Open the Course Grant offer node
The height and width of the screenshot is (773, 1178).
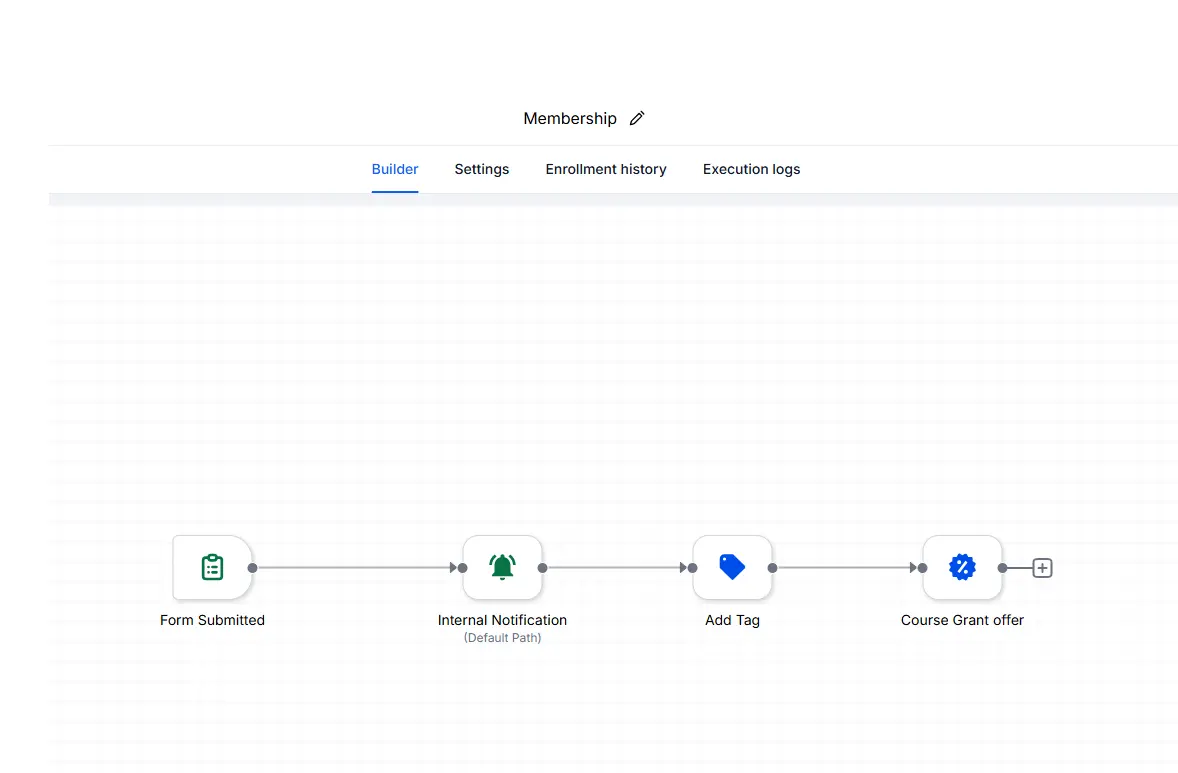962,568
